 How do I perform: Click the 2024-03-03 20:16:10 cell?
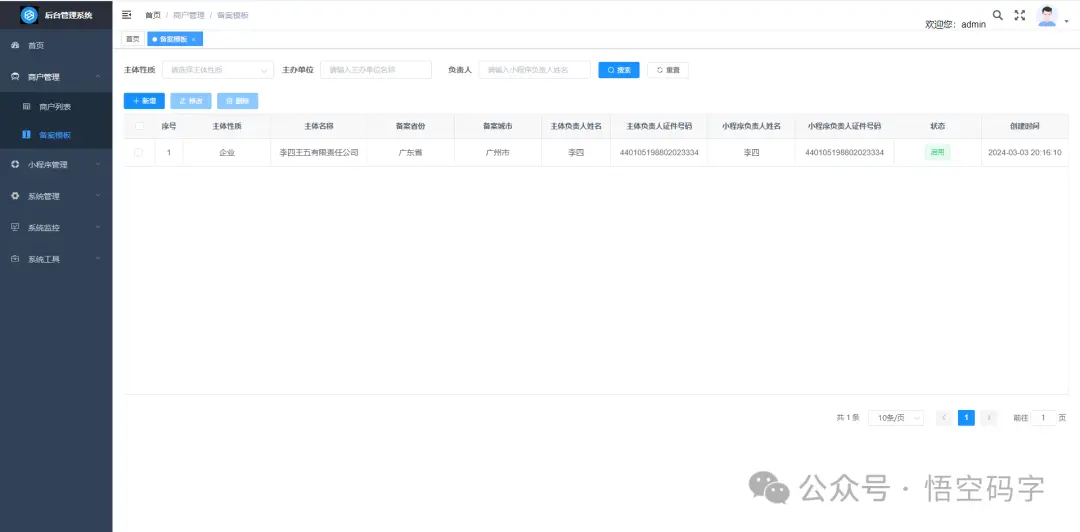[1024, 153]
